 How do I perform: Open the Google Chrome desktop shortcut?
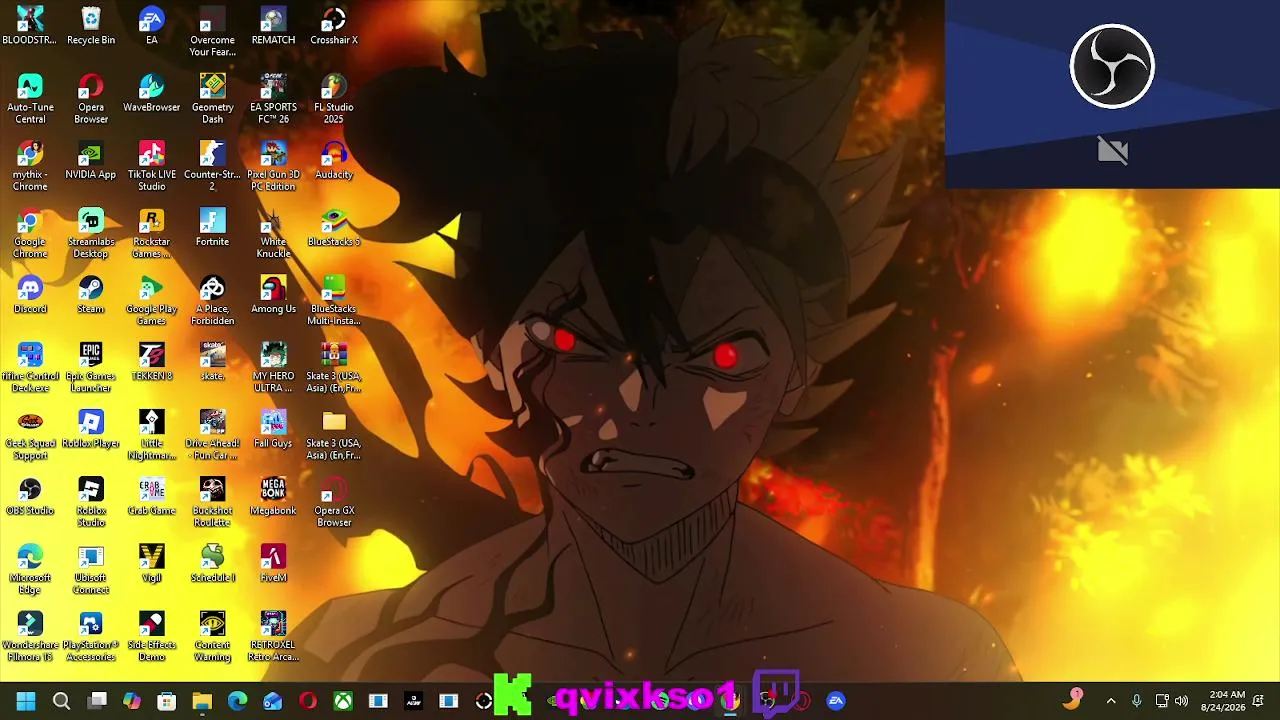pos(30,233)
